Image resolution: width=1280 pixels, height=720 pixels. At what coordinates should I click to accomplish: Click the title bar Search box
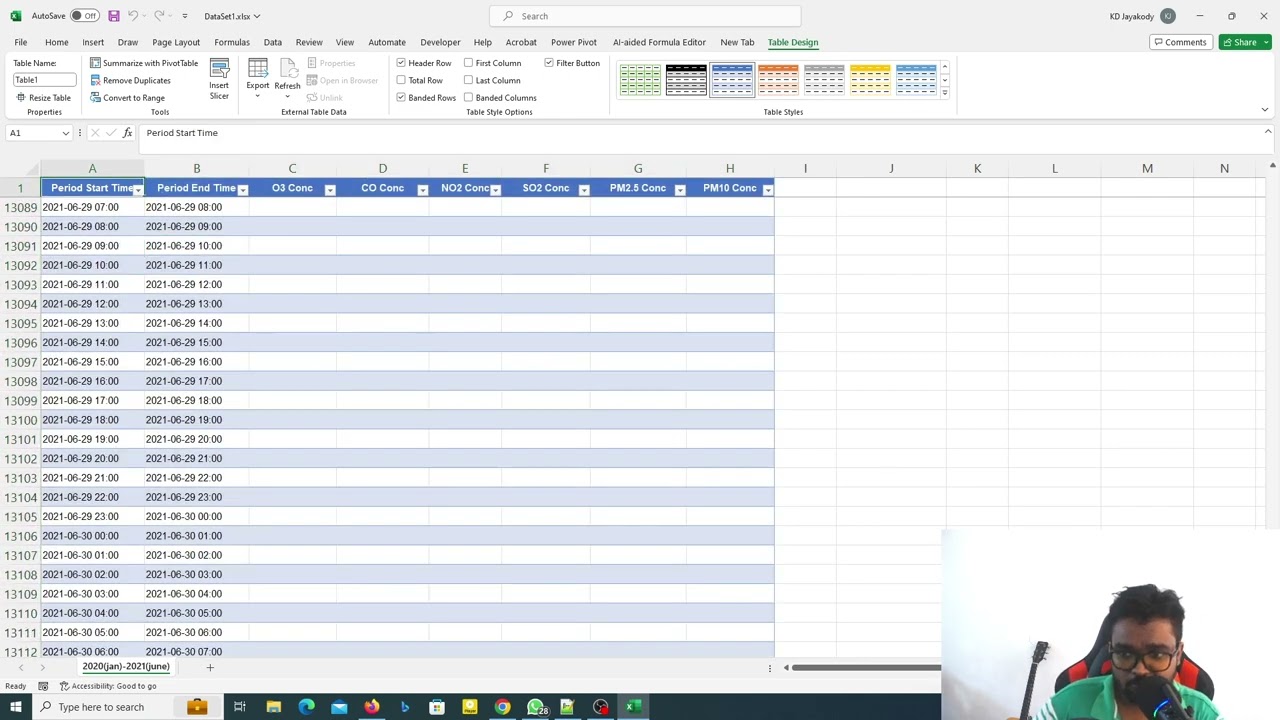(x=645, y=16)
